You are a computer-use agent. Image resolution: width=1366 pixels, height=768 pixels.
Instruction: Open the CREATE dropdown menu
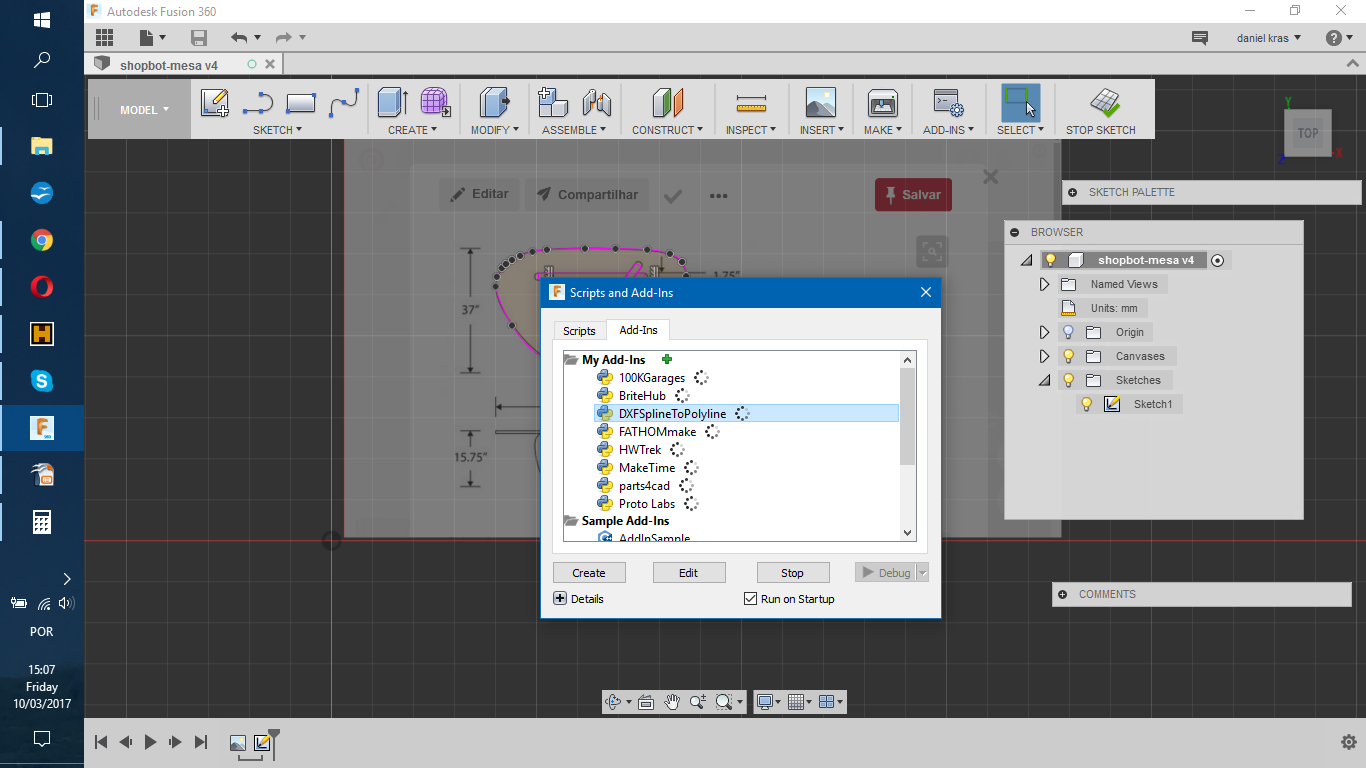coord(413,130)
